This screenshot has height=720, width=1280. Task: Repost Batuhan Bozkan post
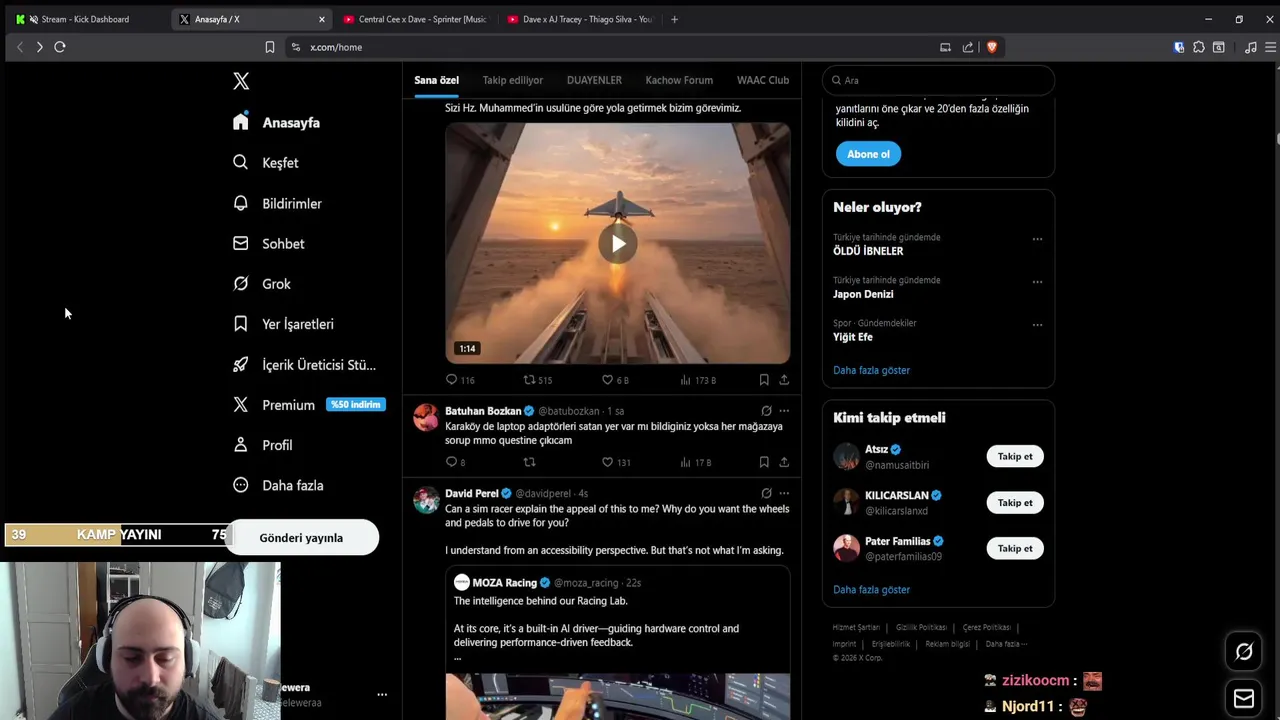530,462
